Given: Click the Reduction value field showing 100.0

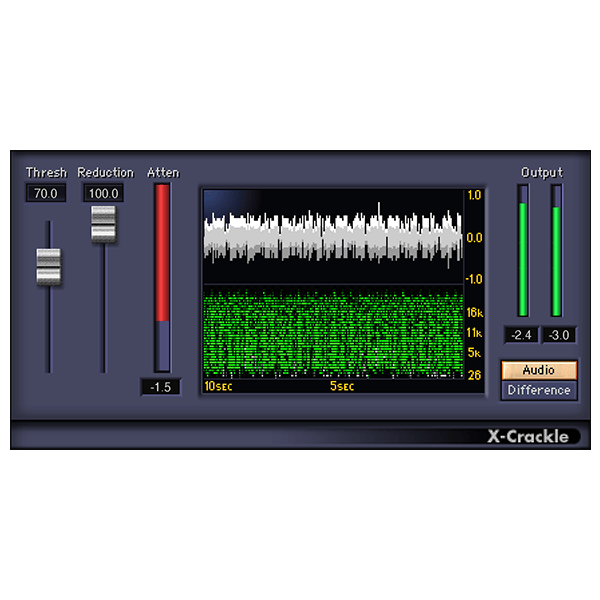Looking at the screenshot, I should (103, 193).
